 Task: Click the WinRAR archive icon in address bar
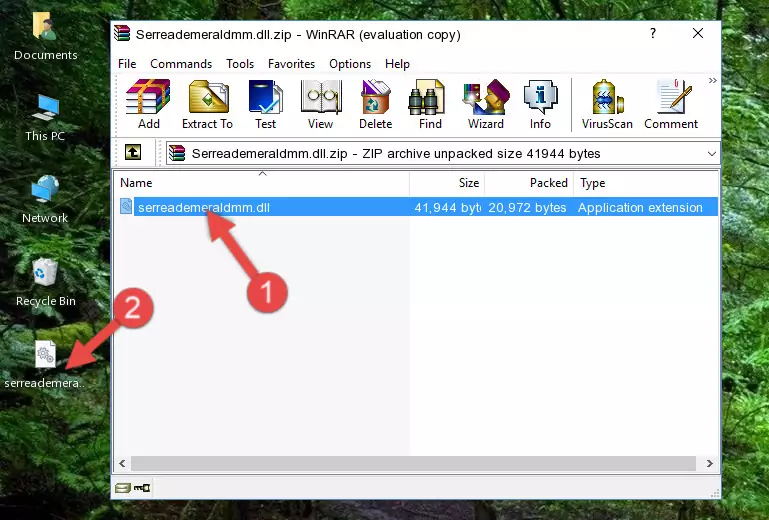[177, 153]
